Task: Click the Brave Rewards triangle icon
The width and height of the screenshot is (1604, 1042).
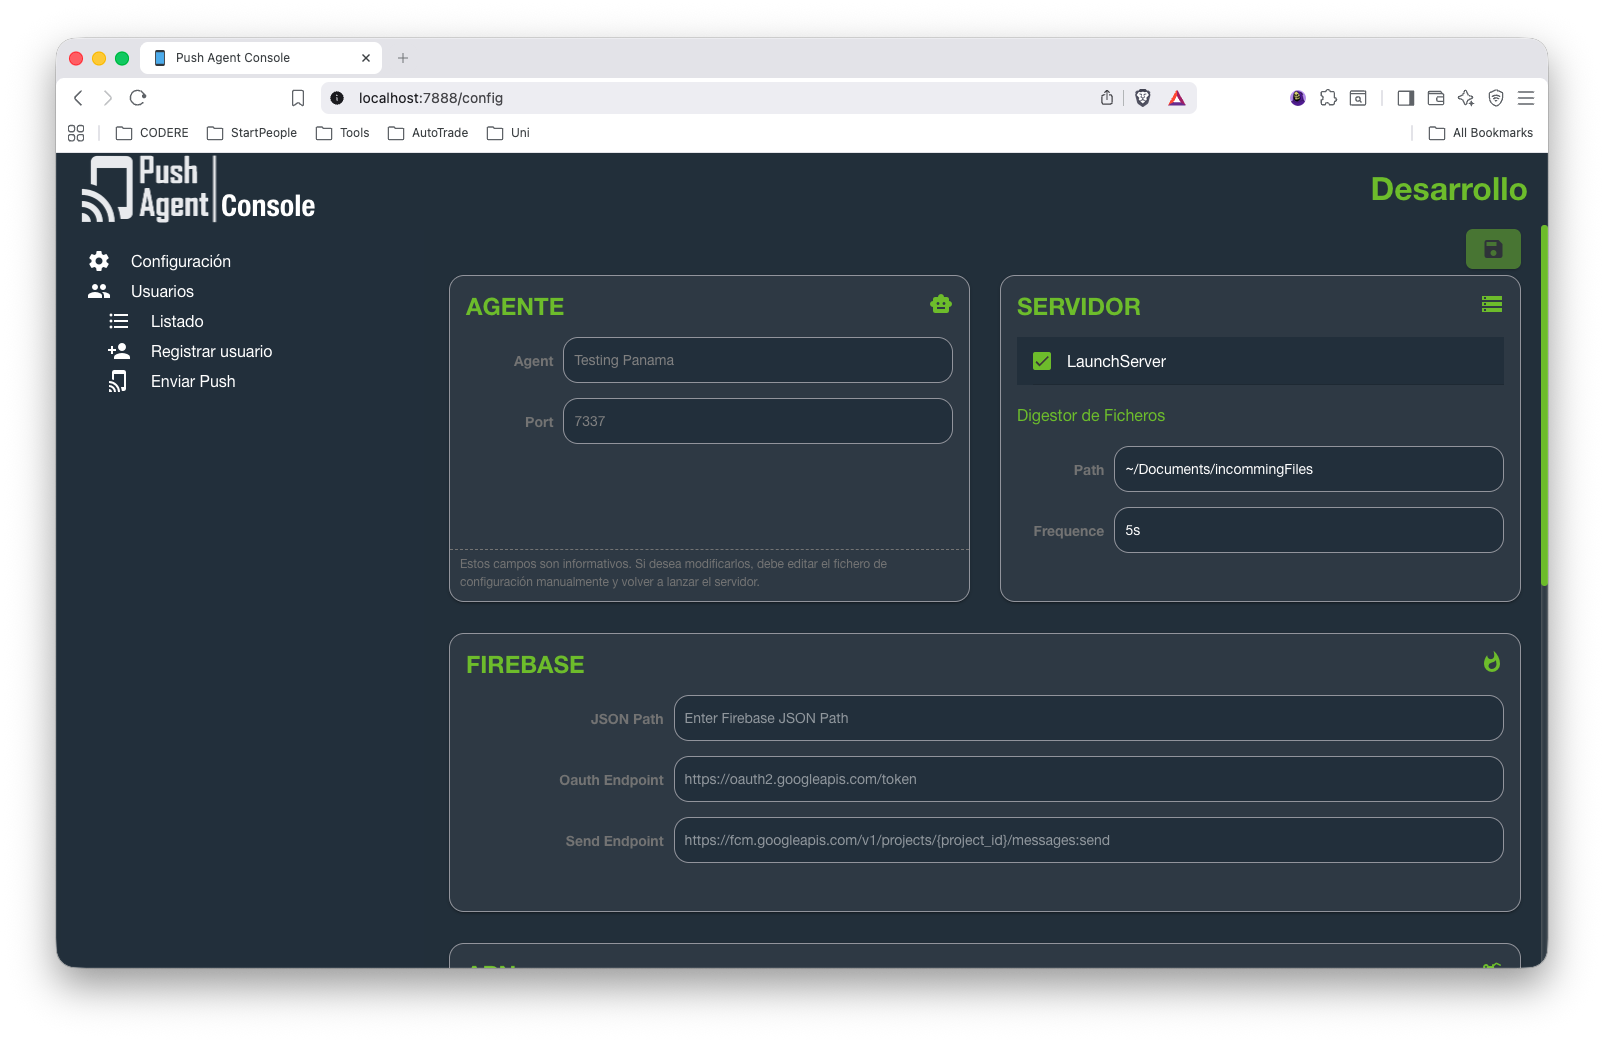Action: point(1177,98)
